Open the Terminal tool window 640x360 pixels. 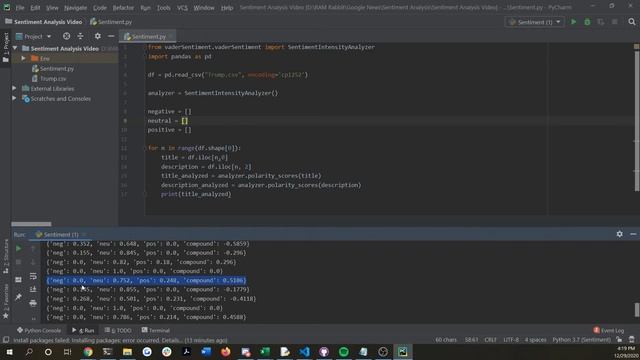click(156, 330)
